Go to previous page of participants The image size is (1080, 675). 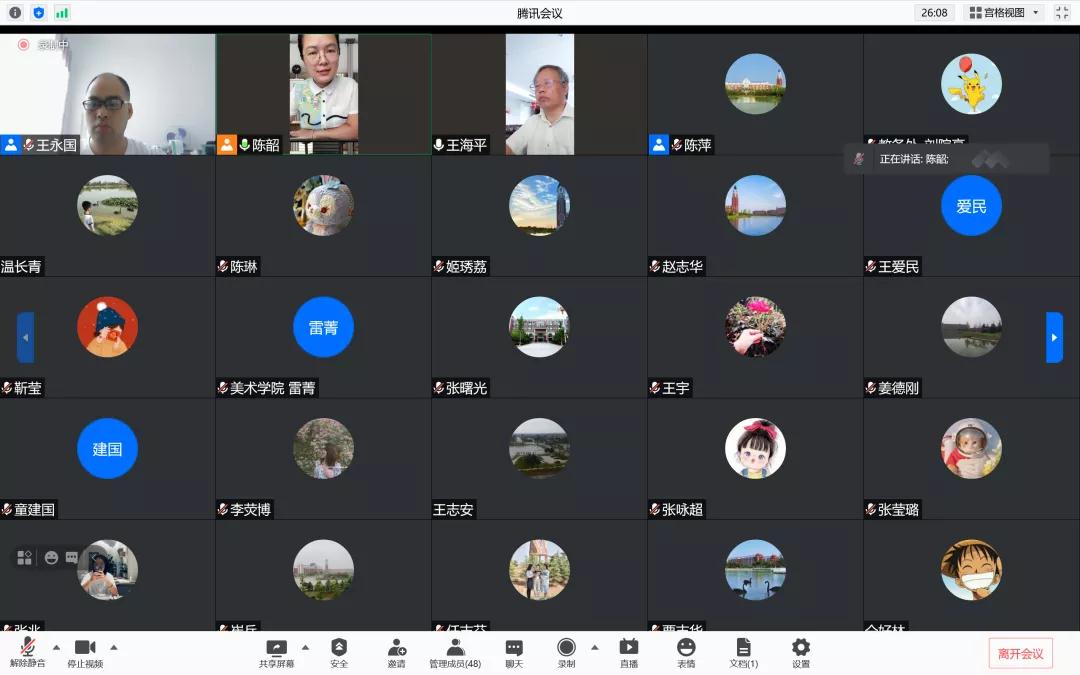point(26,338)
